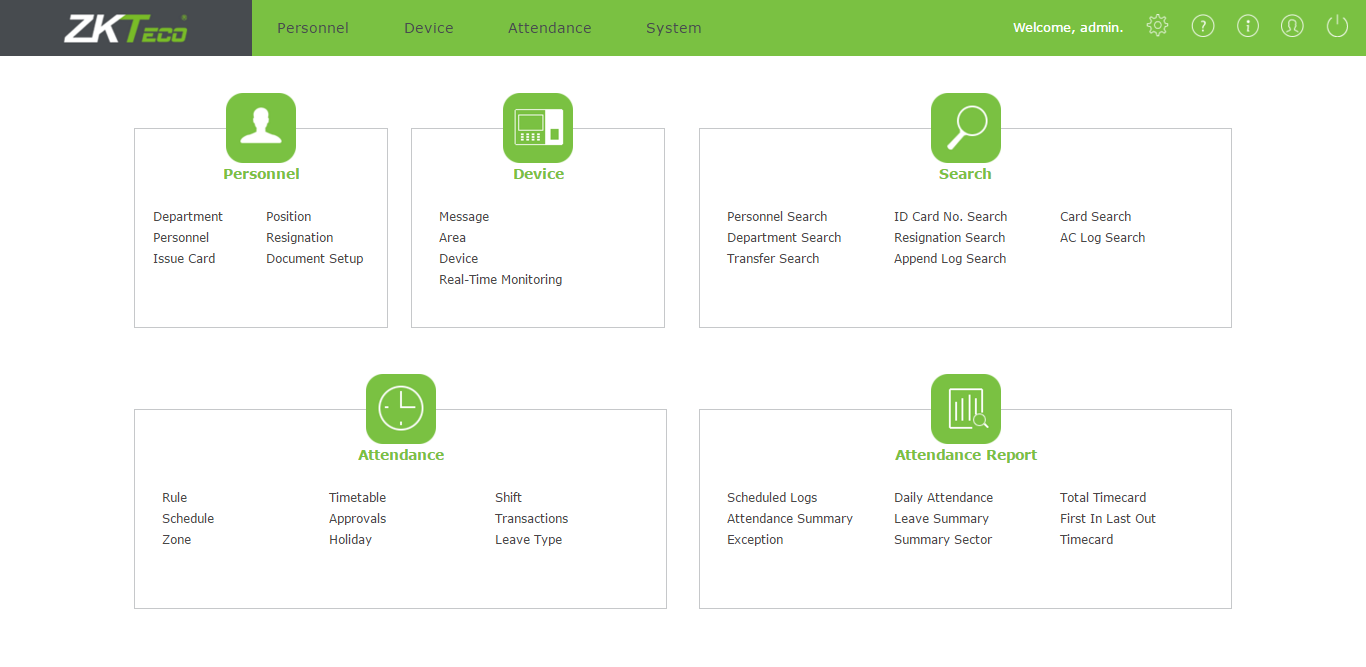Click the Device terminal icon
Image resolution: width=1366 pixels, height=667 pixels.
tap(538, 128)
